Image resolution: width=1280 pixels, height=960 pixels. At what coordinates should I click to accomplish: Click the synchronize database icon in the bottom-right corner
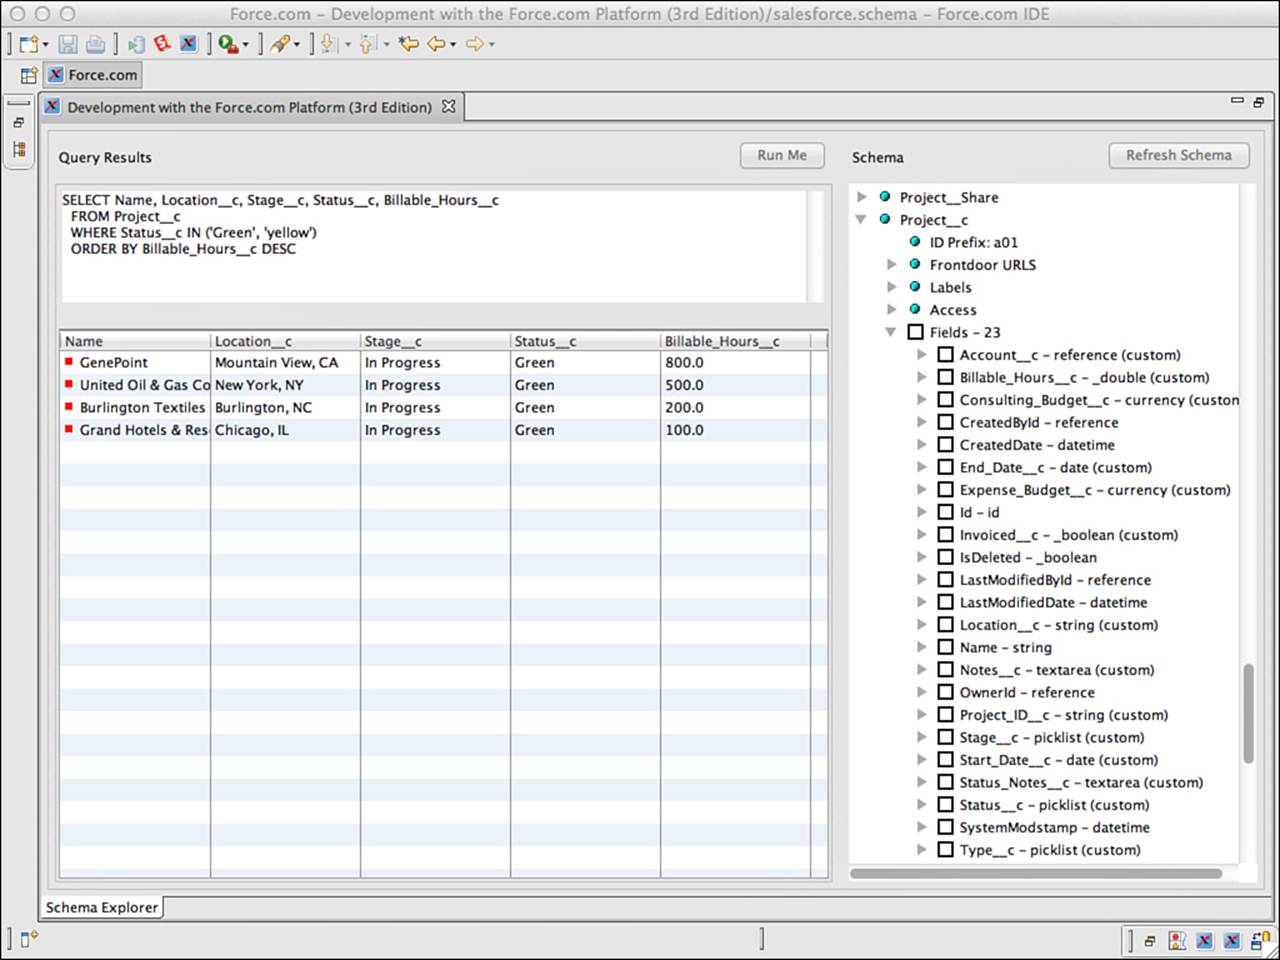click(1260, 940)
